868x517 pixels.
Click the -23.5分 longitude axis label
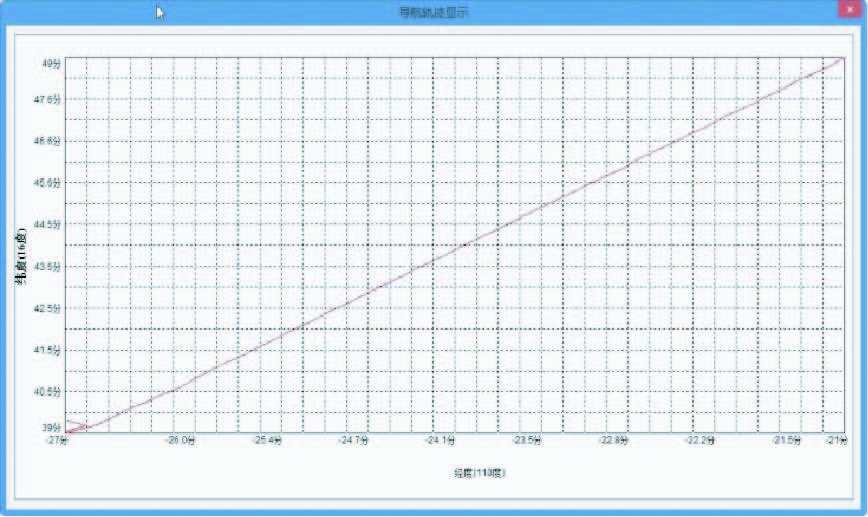click(526, 440)
